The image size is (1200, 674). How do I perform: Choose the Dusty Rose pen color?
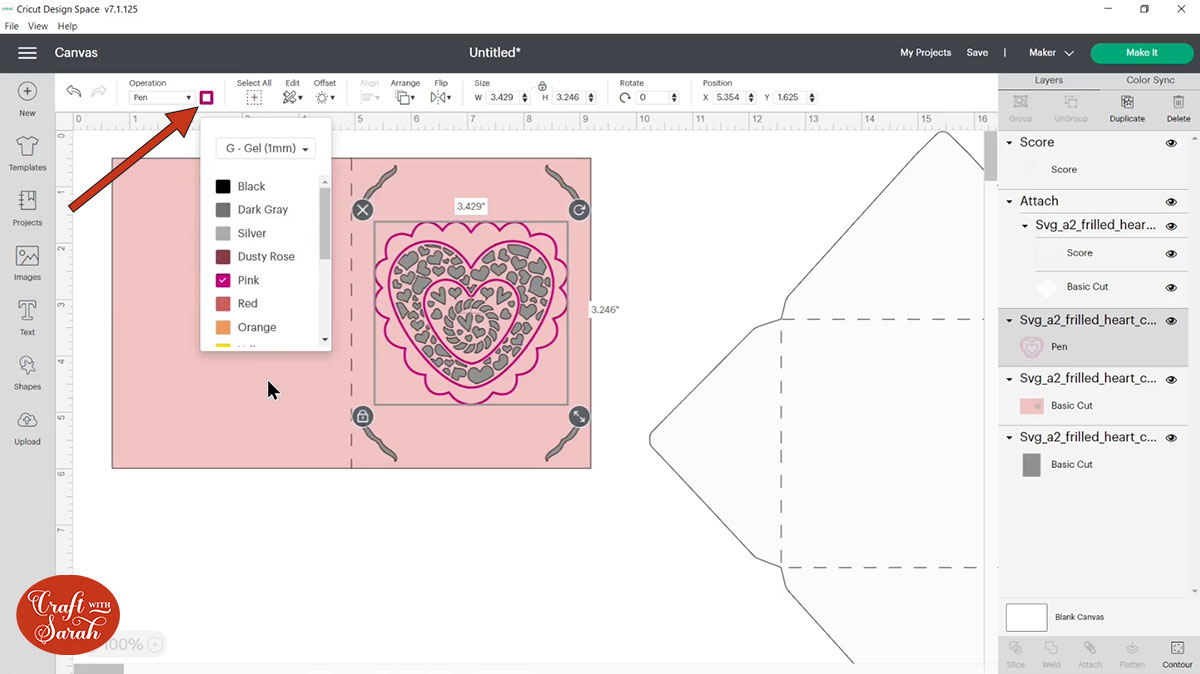(x=265, y=257)
